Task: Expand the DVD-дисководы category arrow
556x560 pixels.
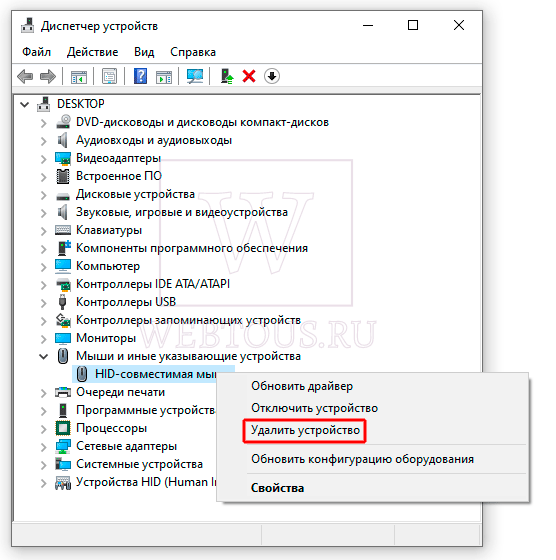Action: 44,123
